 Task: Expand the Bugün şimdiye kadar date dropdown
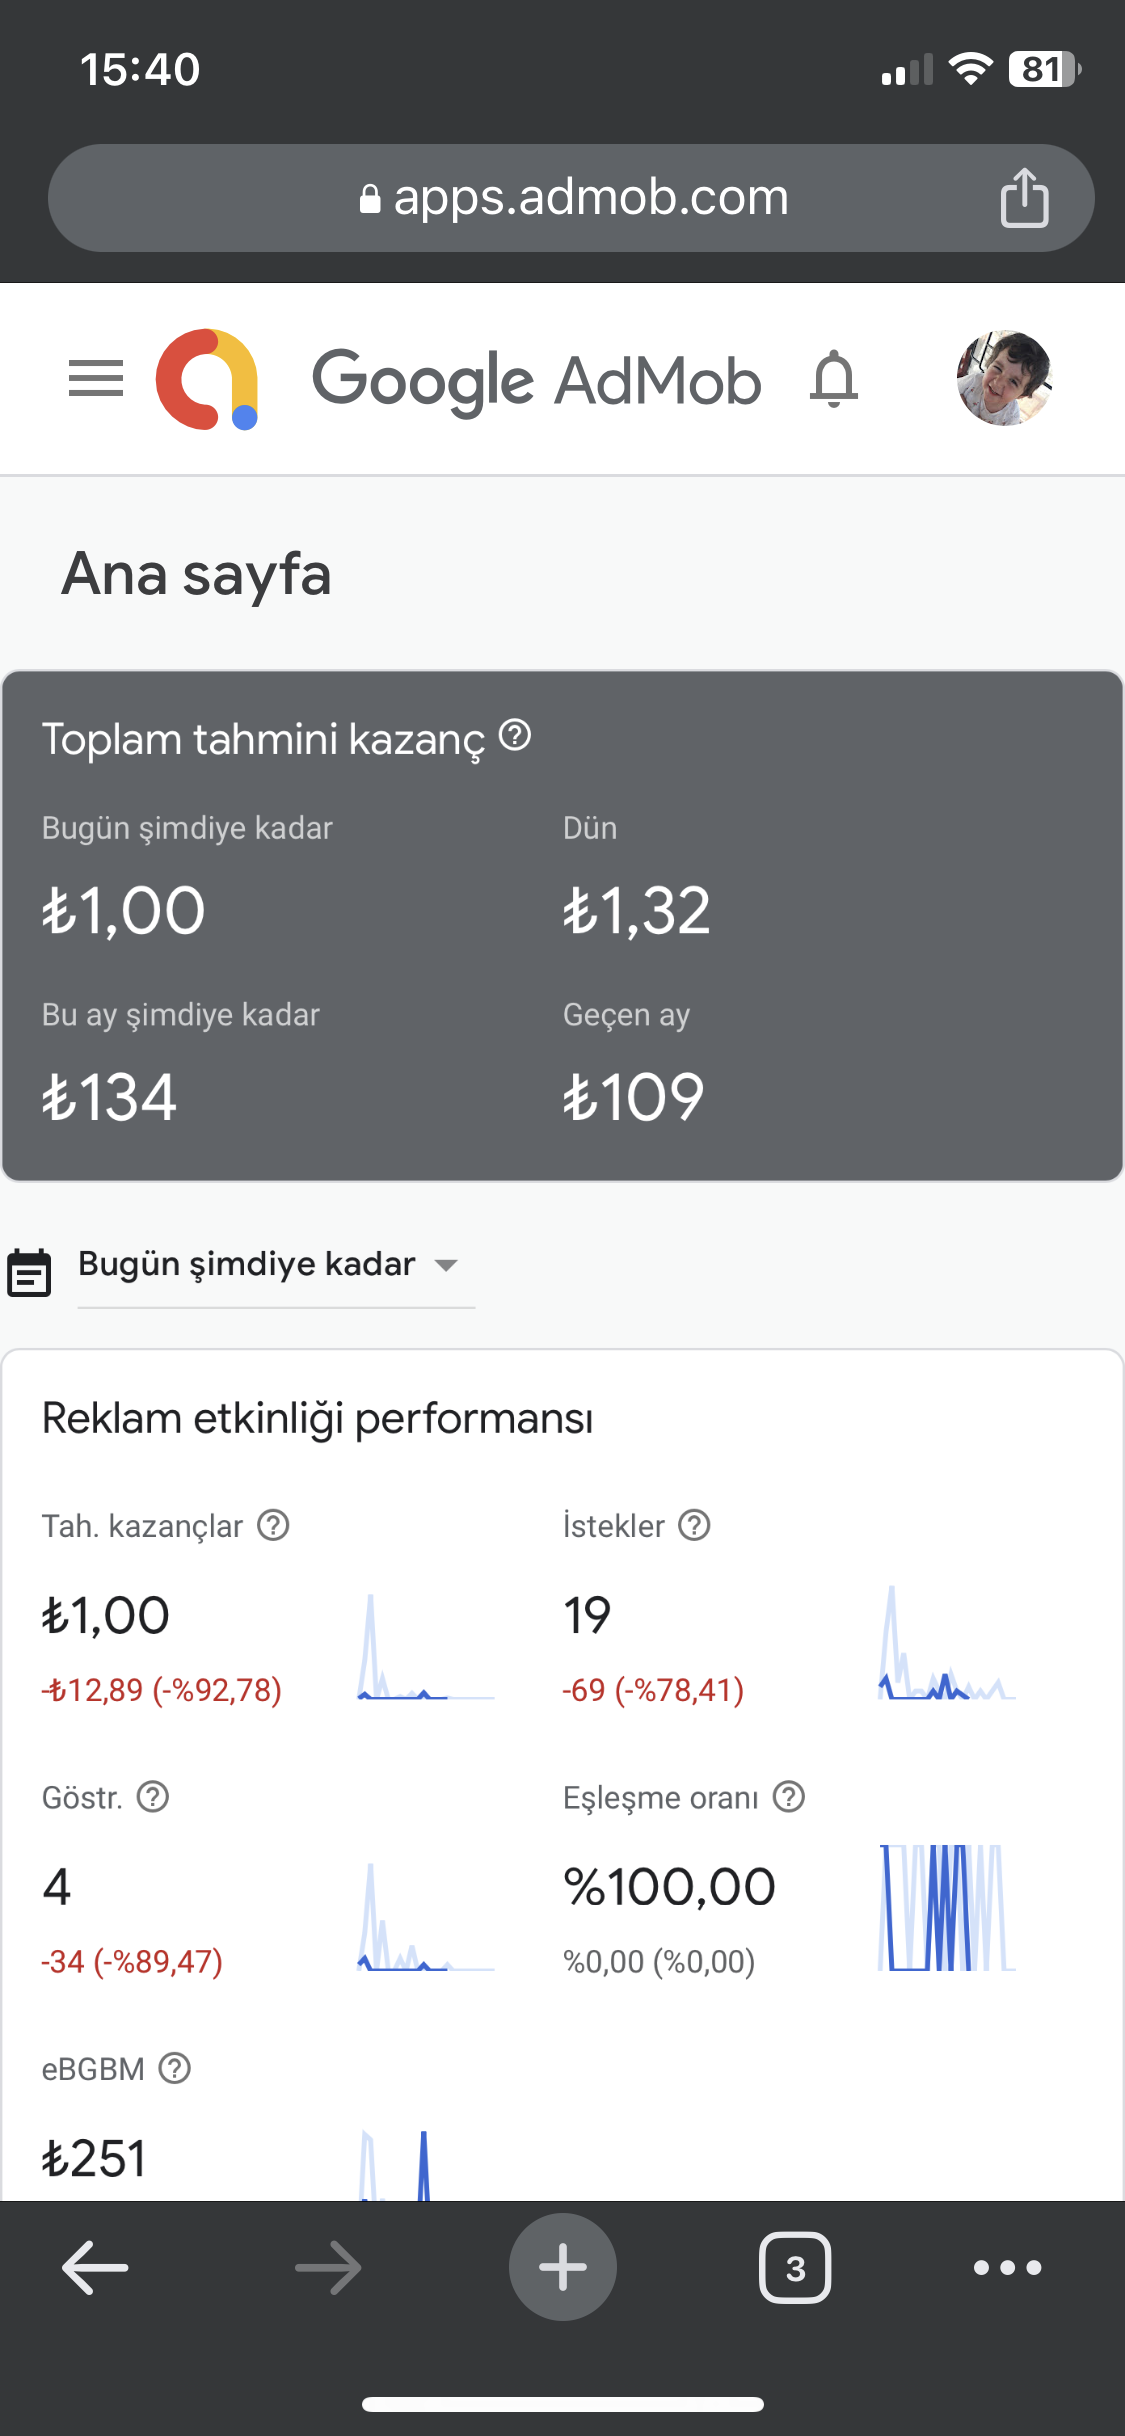(276, 1265)
